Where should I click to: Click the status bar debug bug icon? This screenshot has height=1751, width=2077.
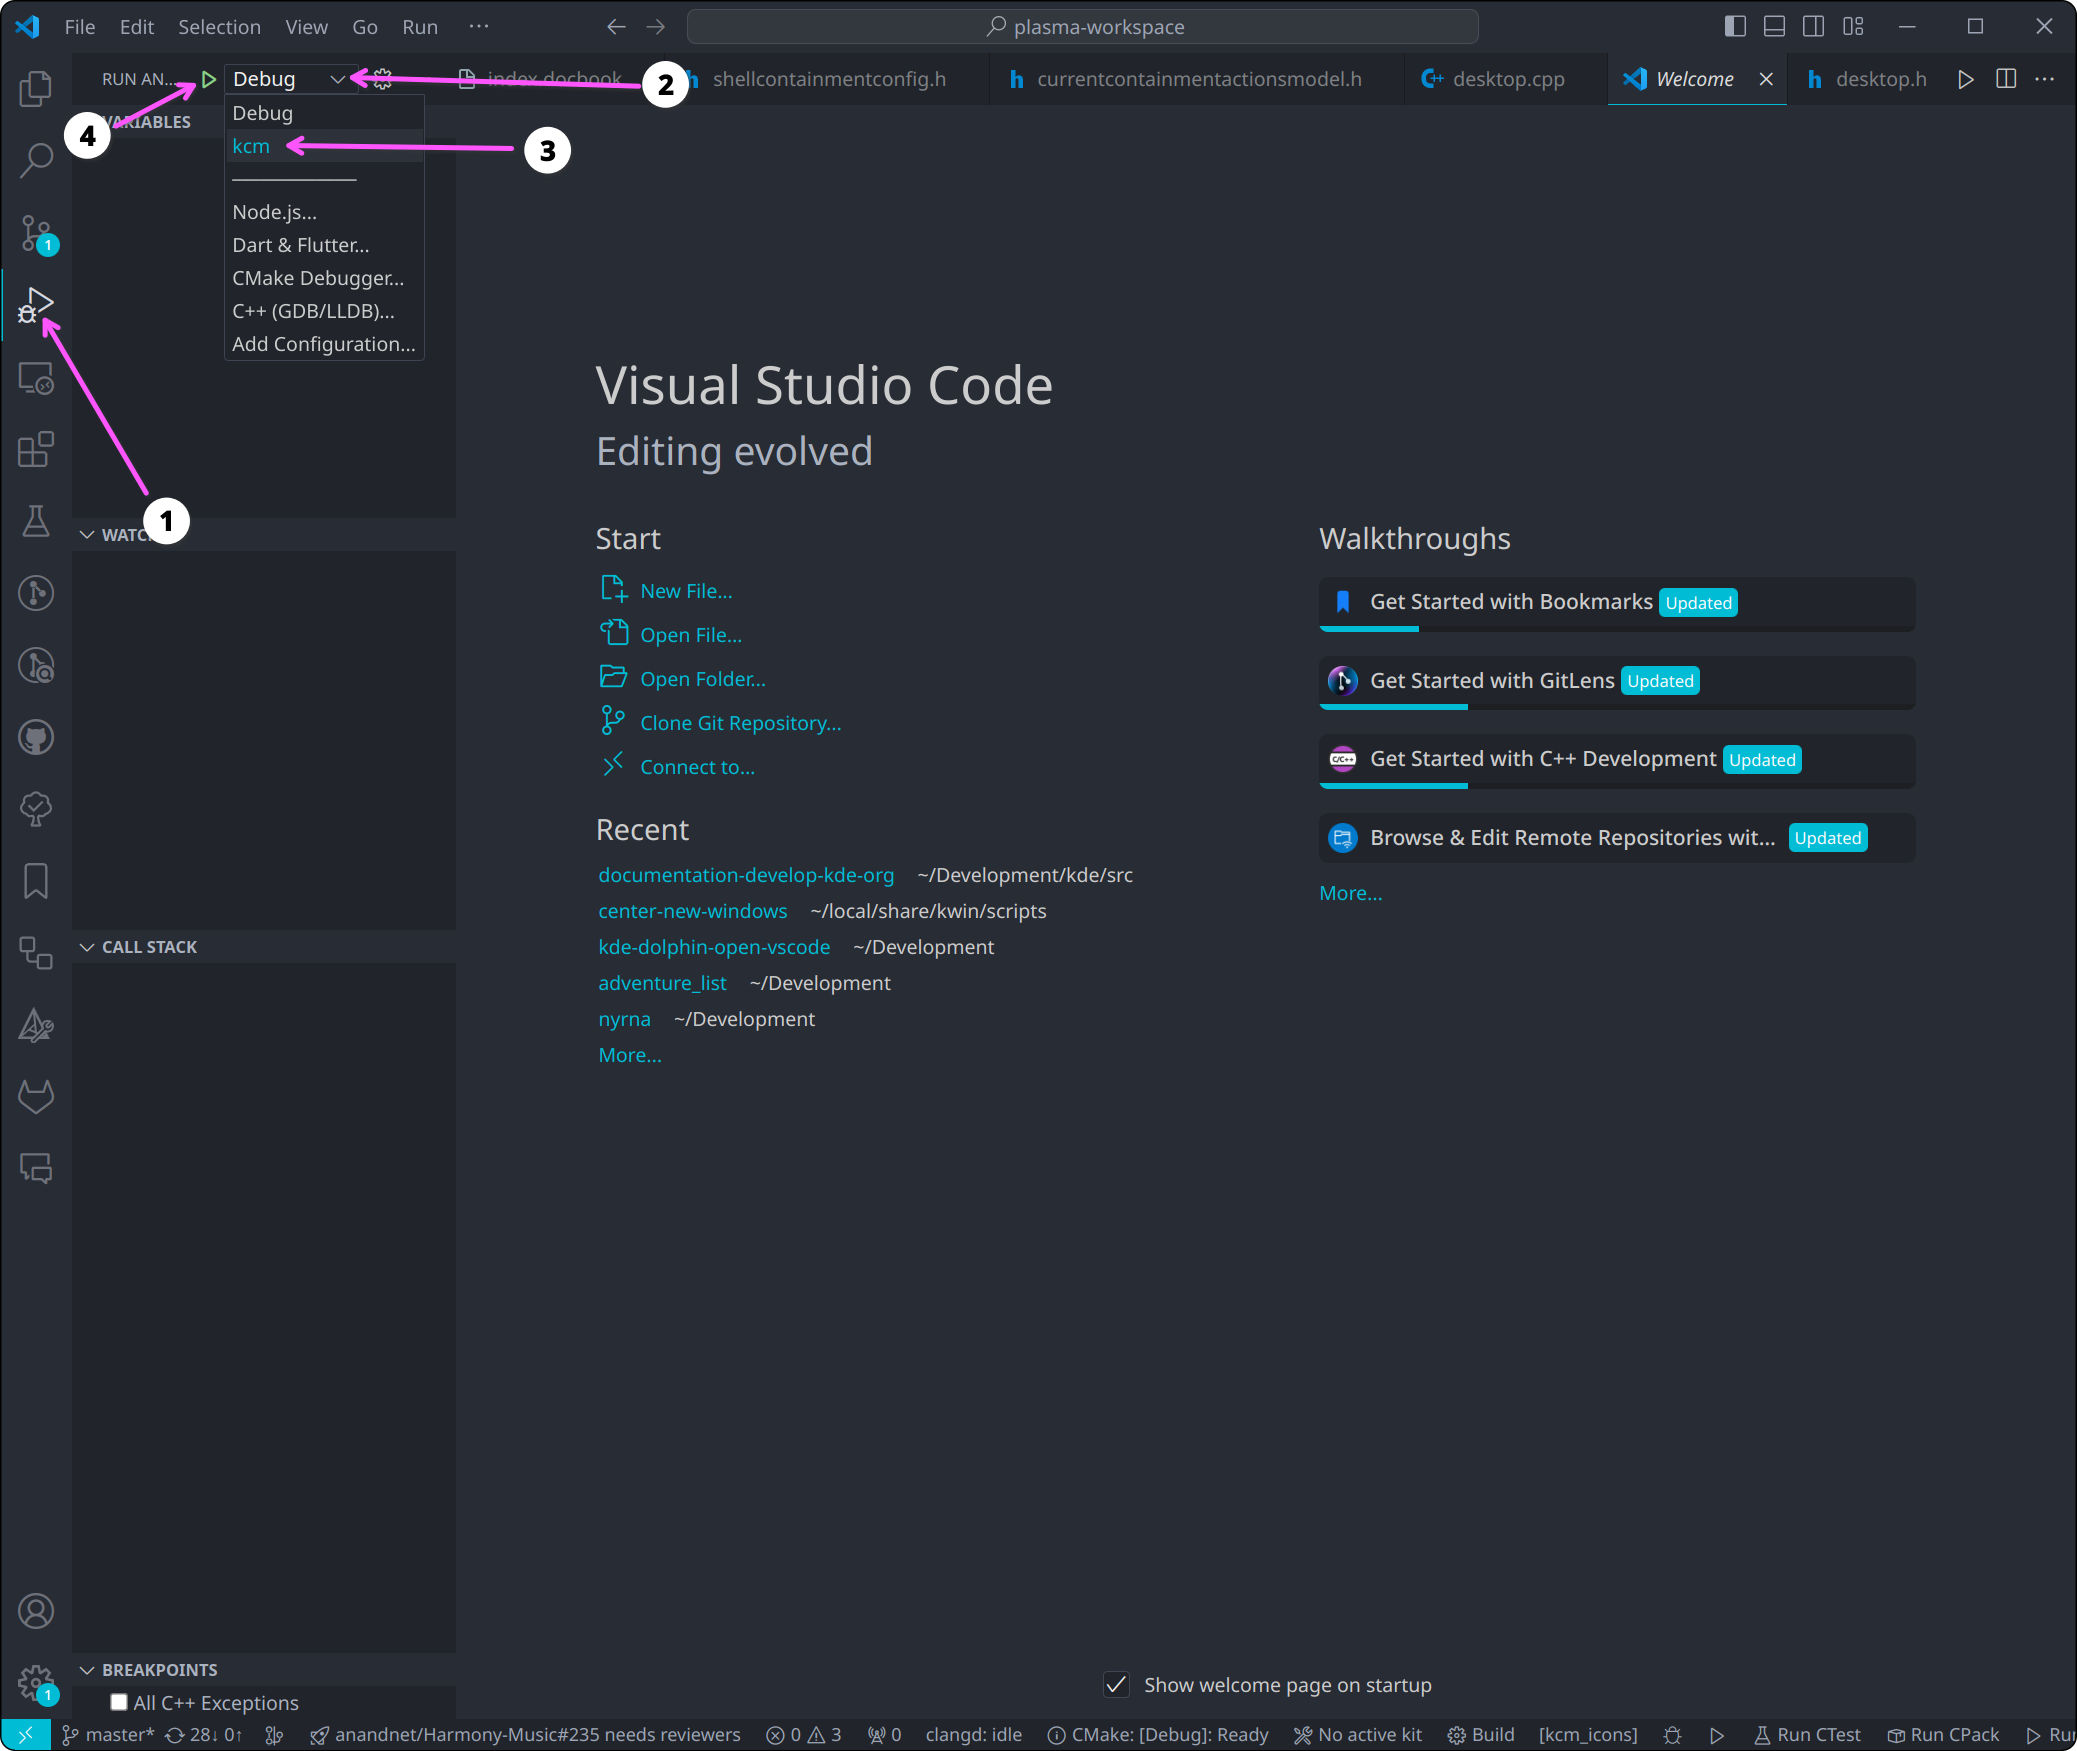click(x=1672, y=1735)
